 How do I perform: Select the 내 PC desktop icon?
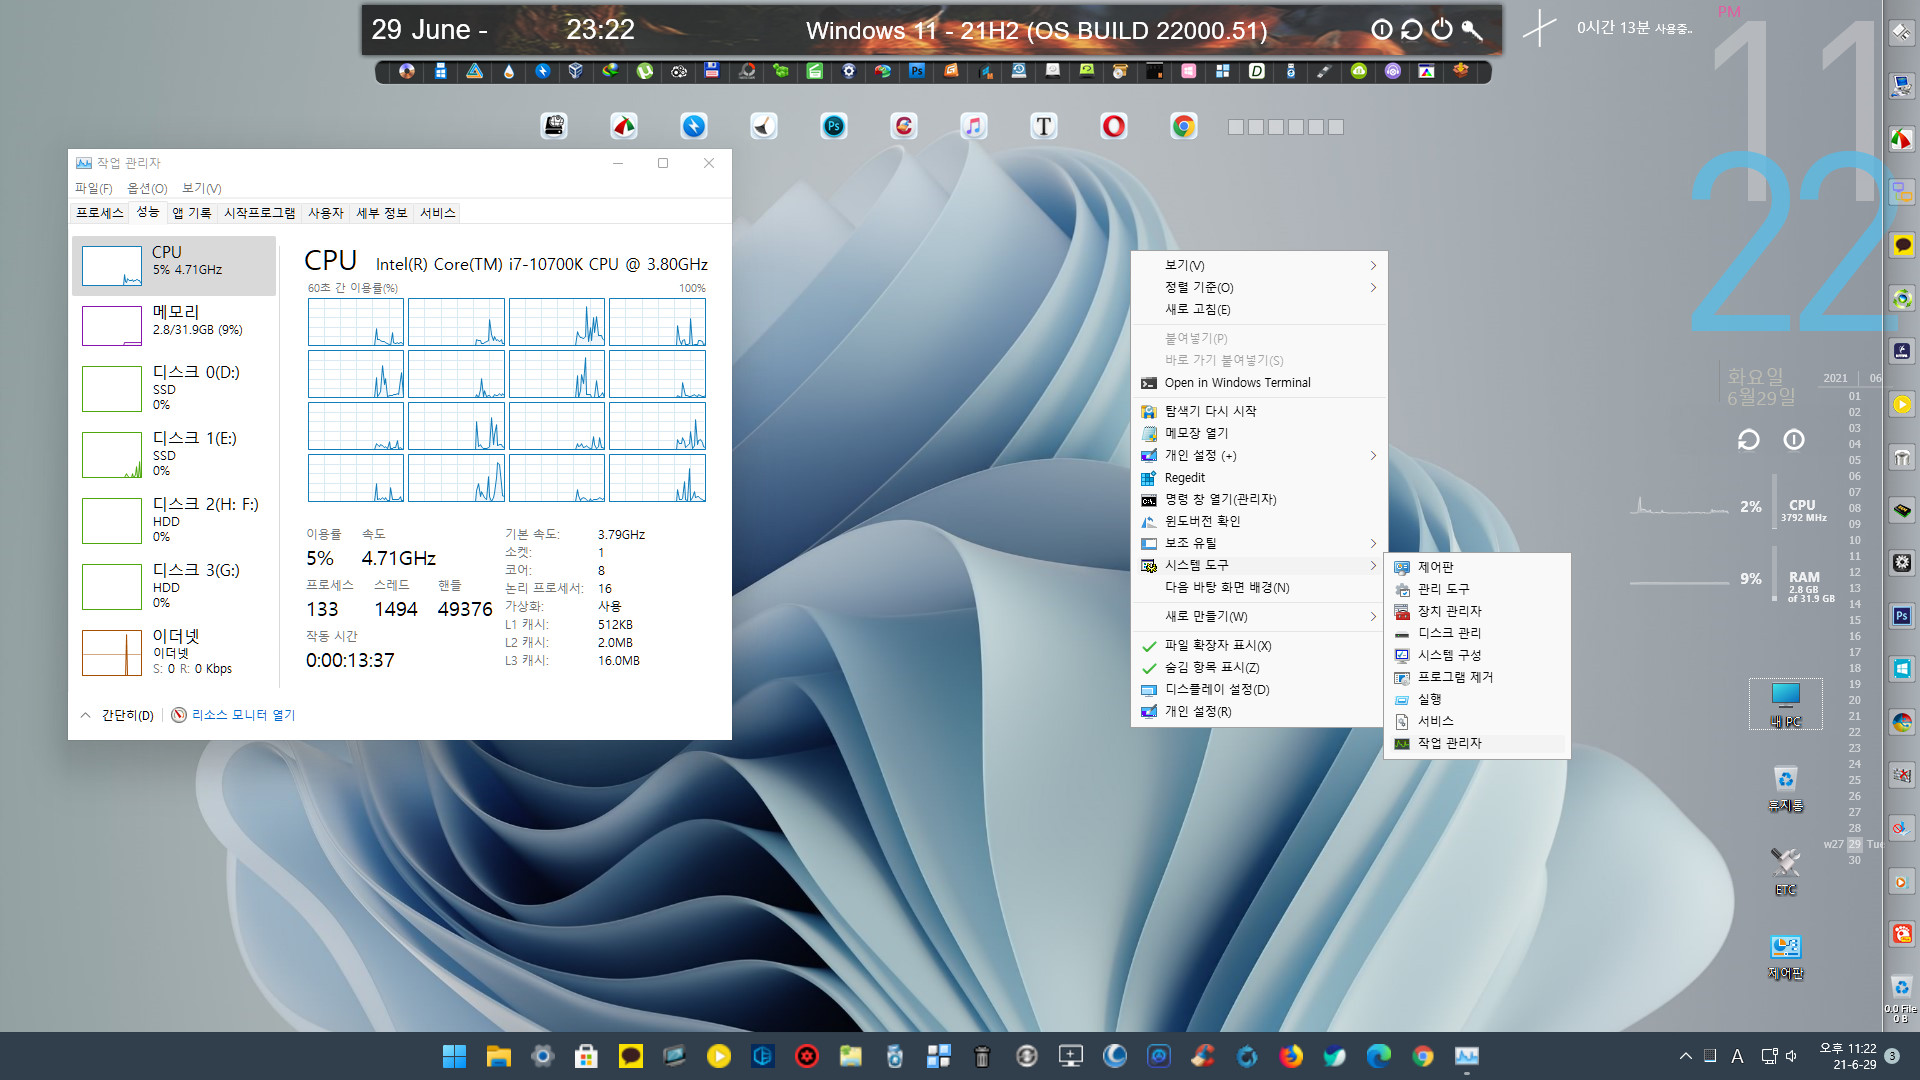tap(1785, 704)
